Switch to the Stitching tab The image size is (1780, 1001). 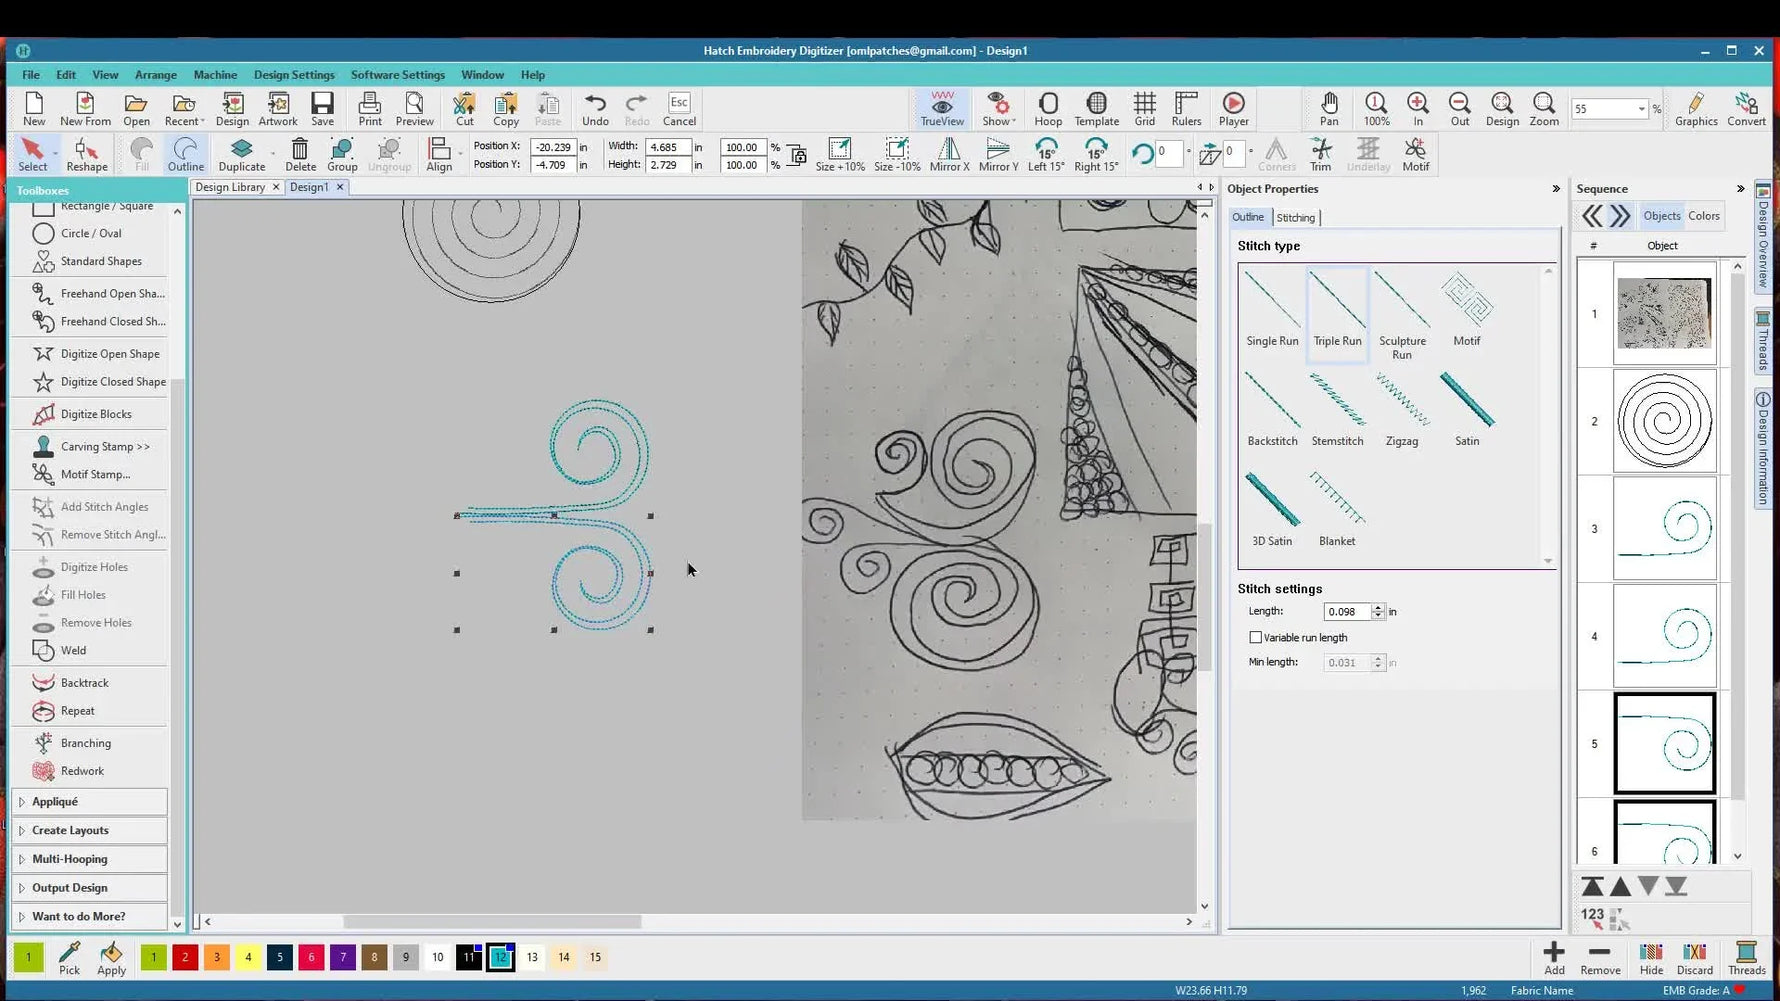point(1296,217)
